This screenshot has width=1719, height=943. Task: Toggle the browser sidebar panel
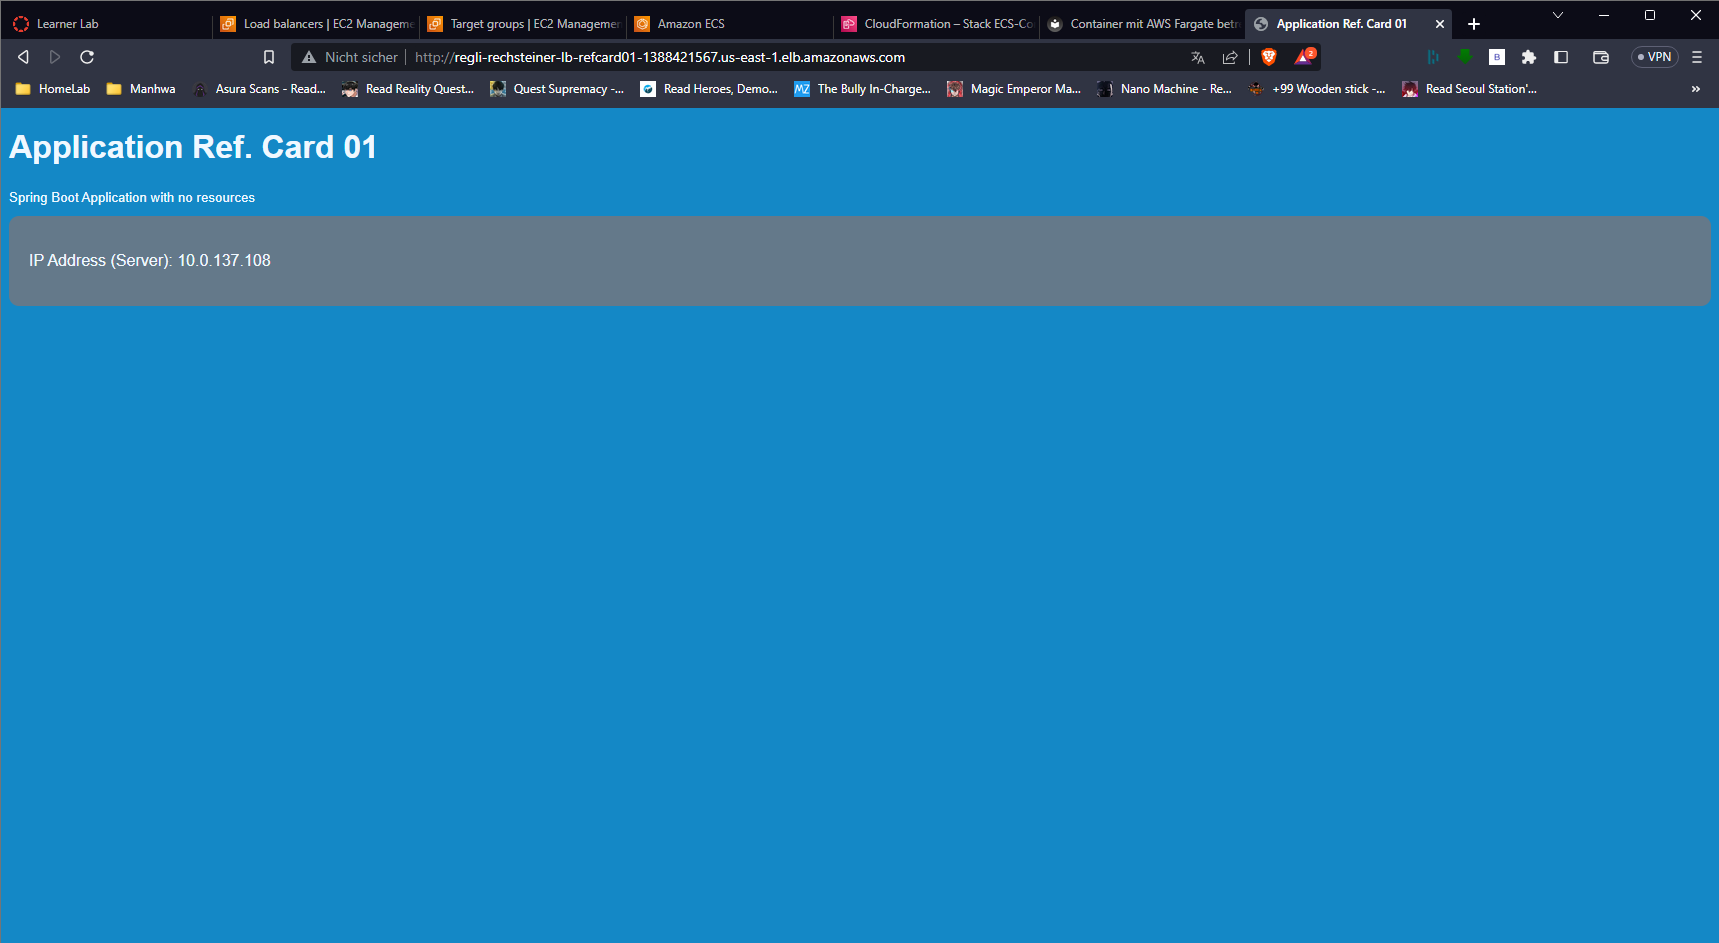click(1561, 57)
